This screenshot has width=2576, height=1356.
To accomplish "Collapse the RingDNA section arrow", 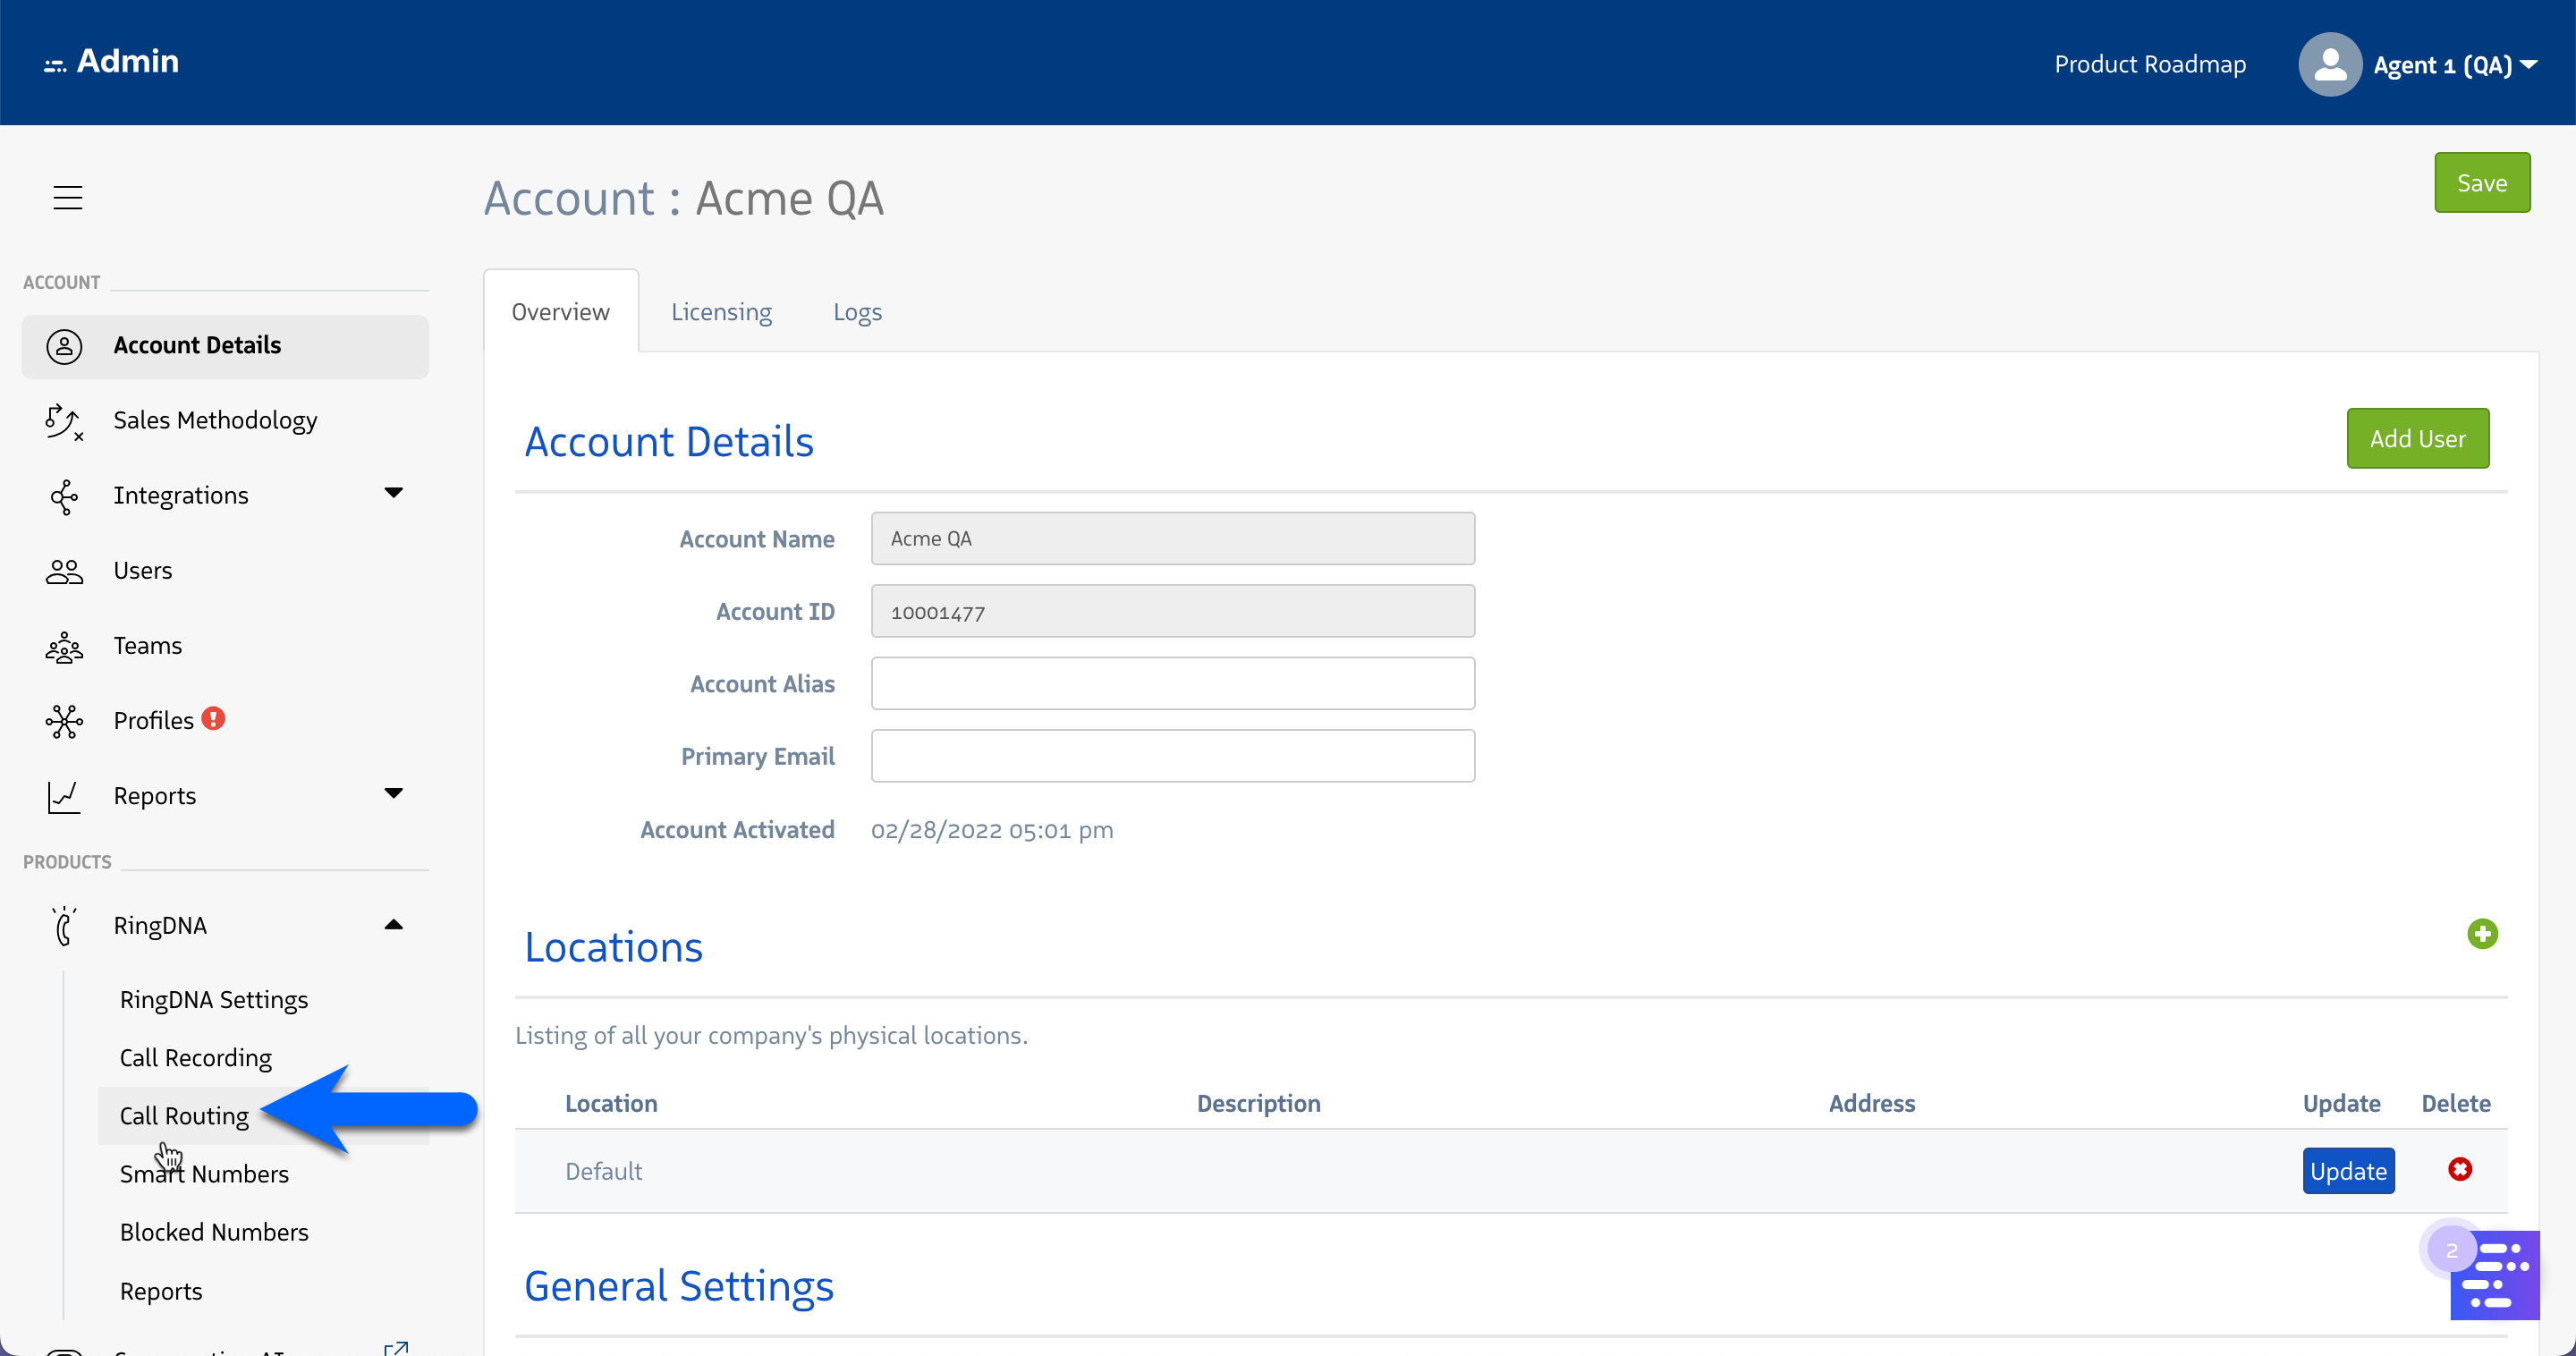I will (393, 925).
